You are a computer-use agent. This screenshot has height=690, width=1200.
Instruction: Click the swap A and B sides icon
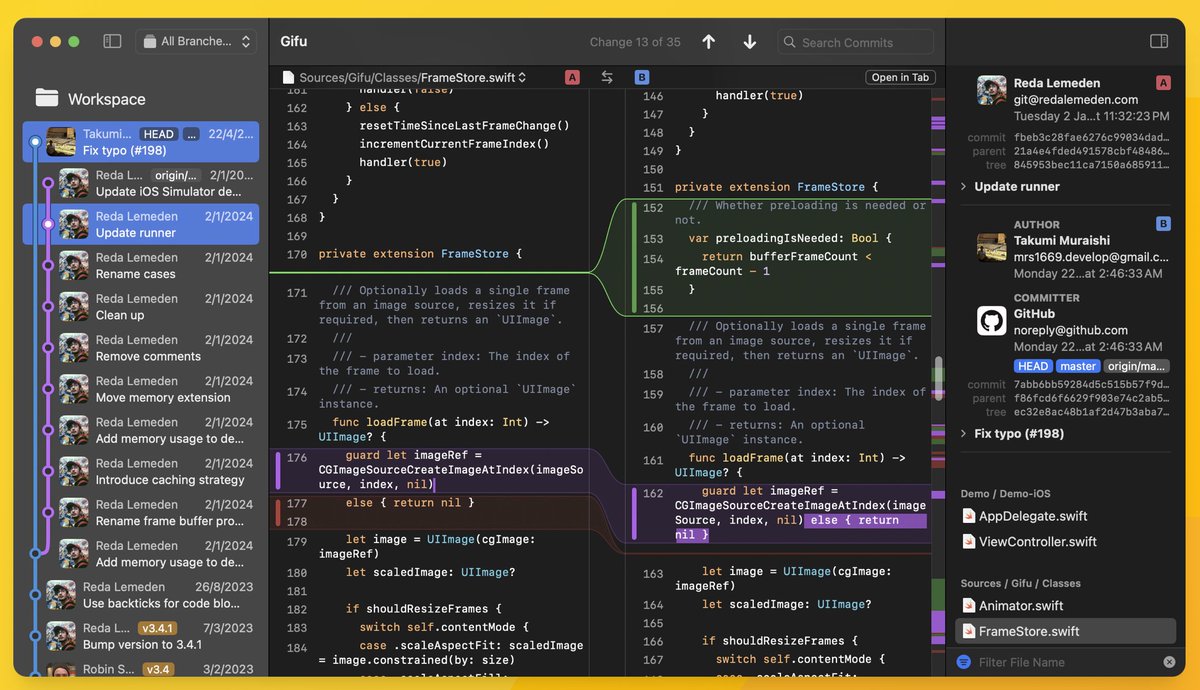(607, 77)
